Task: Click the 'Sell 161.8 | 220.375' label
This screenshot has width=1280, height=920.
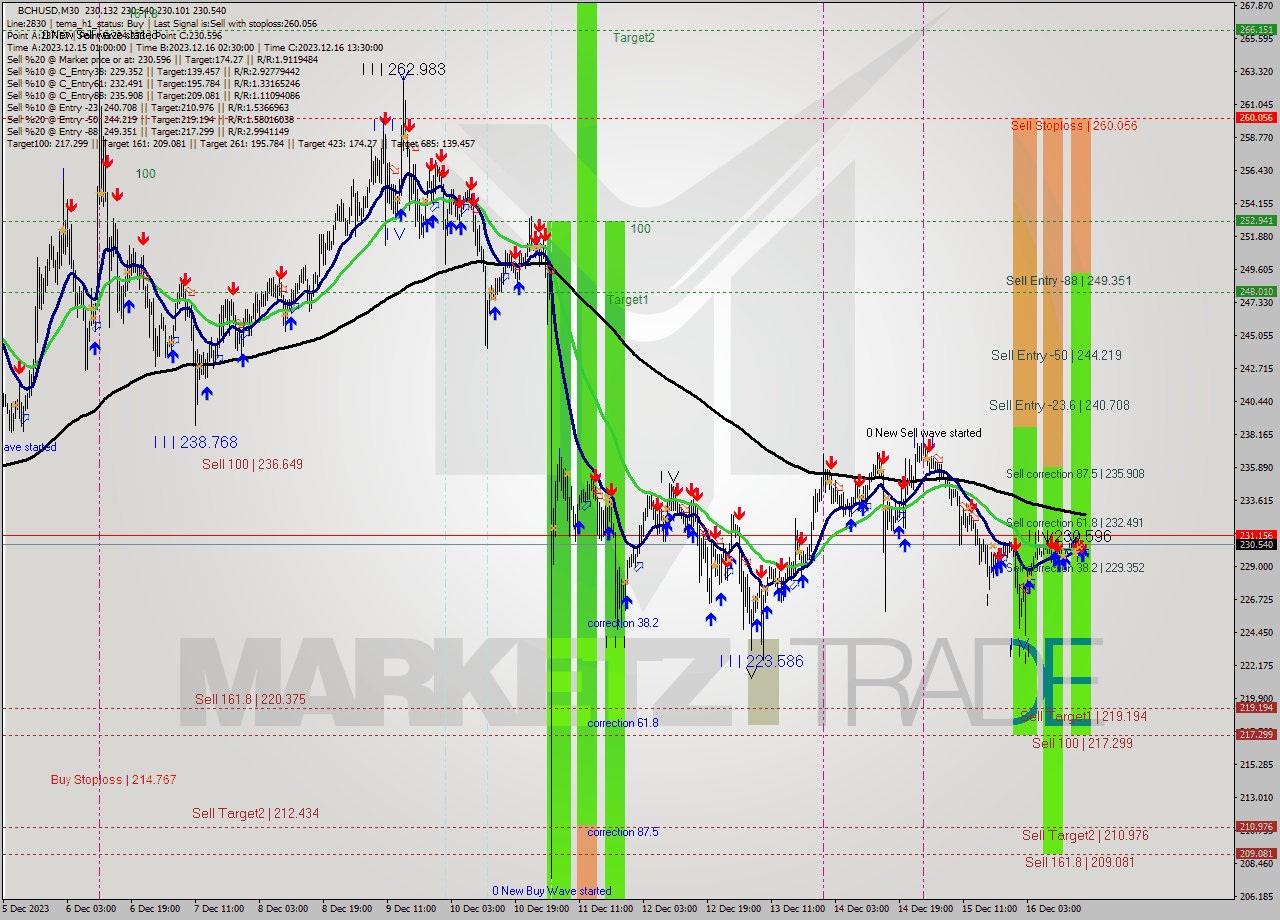Action: coord(250,700)
